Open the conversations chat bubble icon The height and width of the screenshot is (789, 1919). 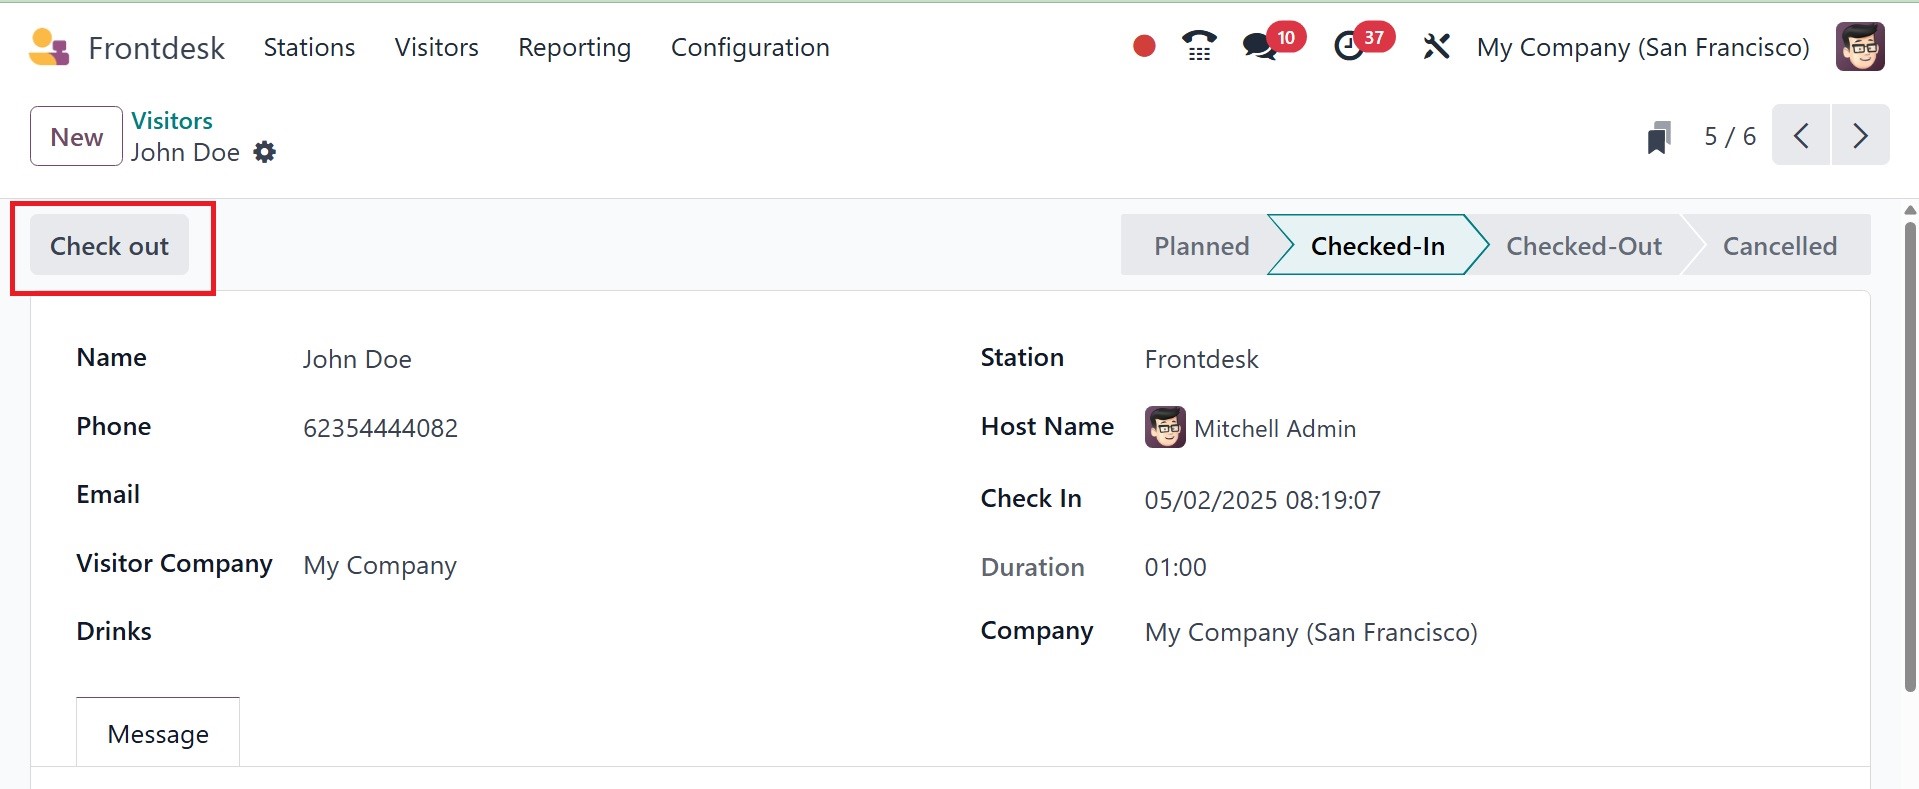click(x=1259, y=47)
